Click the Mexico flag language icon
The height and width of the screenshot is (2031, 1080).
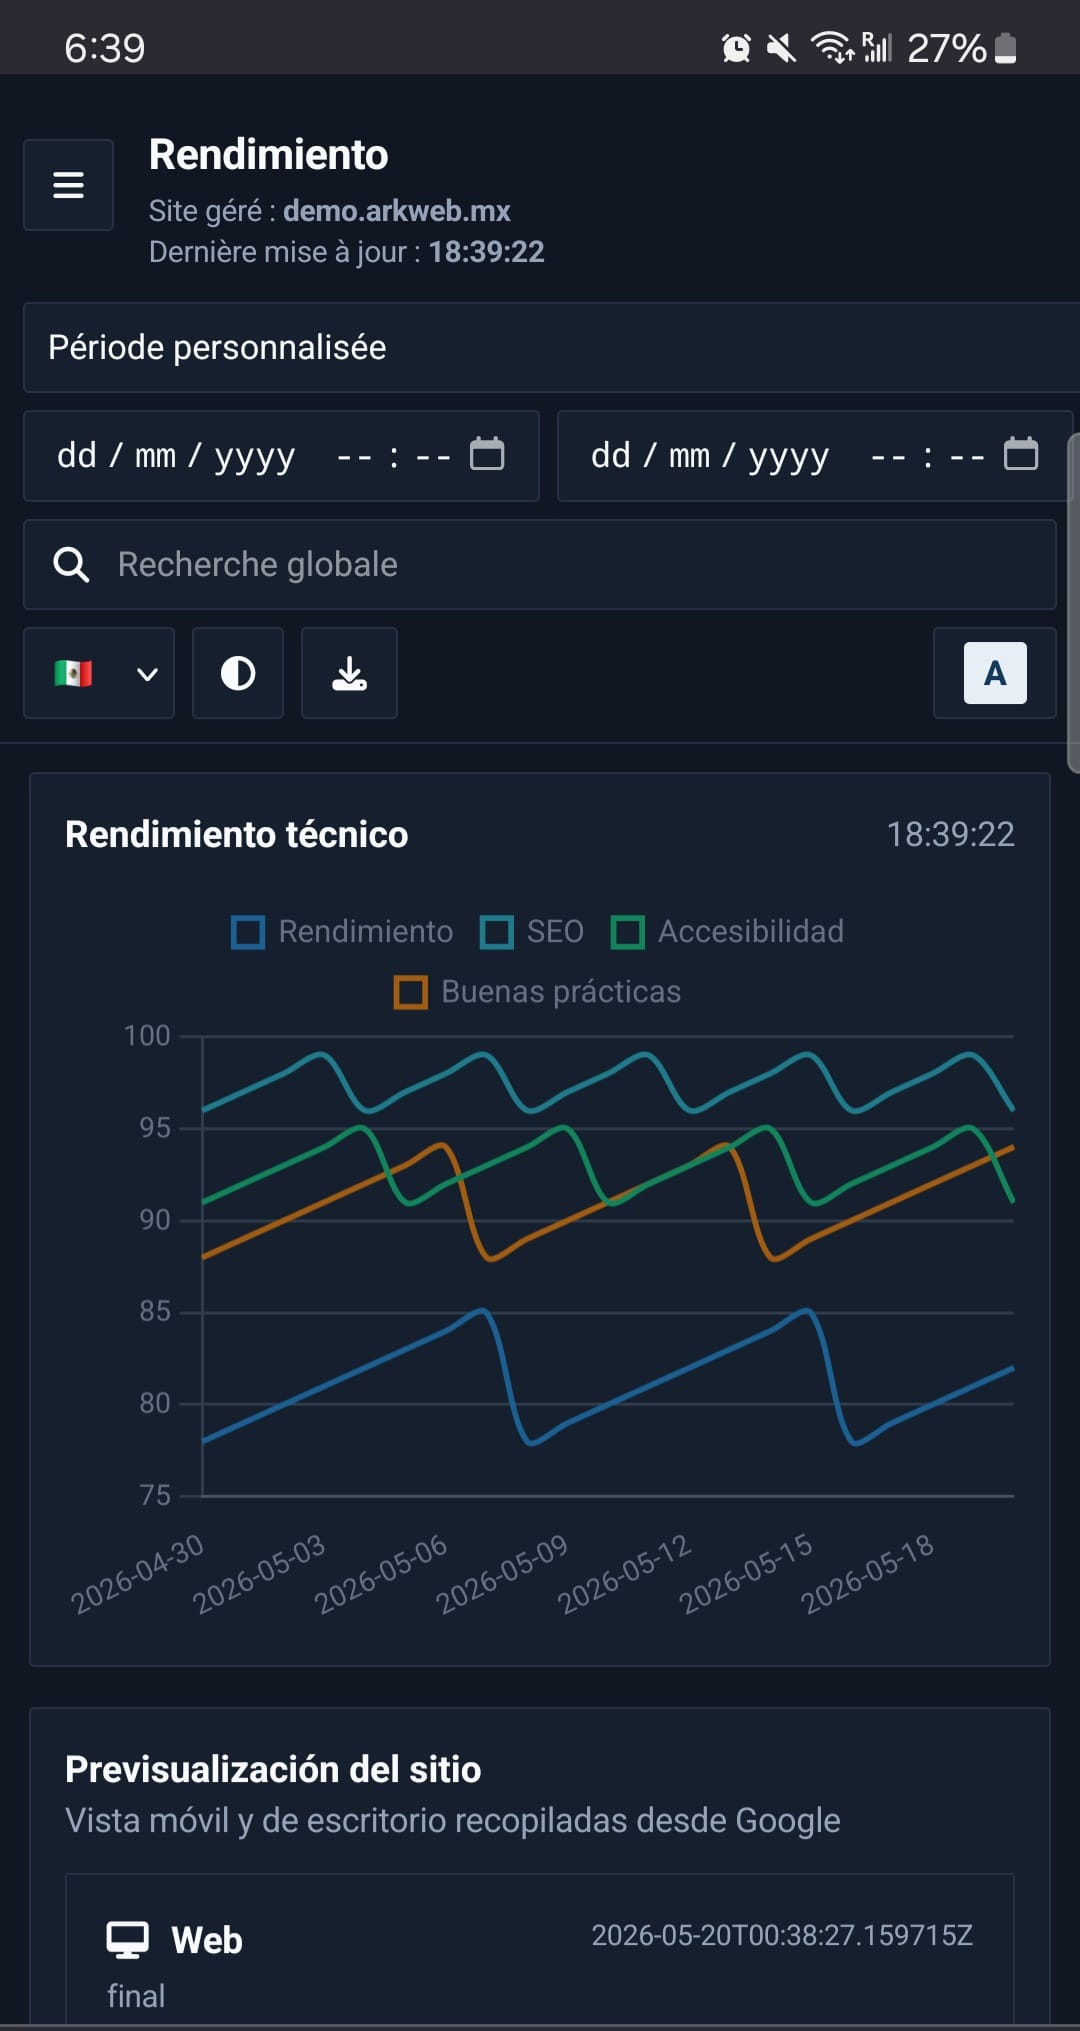74,673
